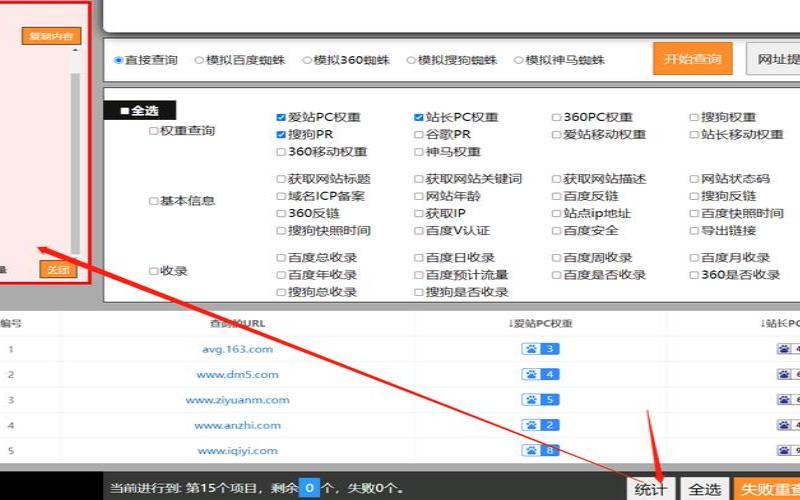Sort by ↓爱站PC权重 column header

tap(540, 323)
